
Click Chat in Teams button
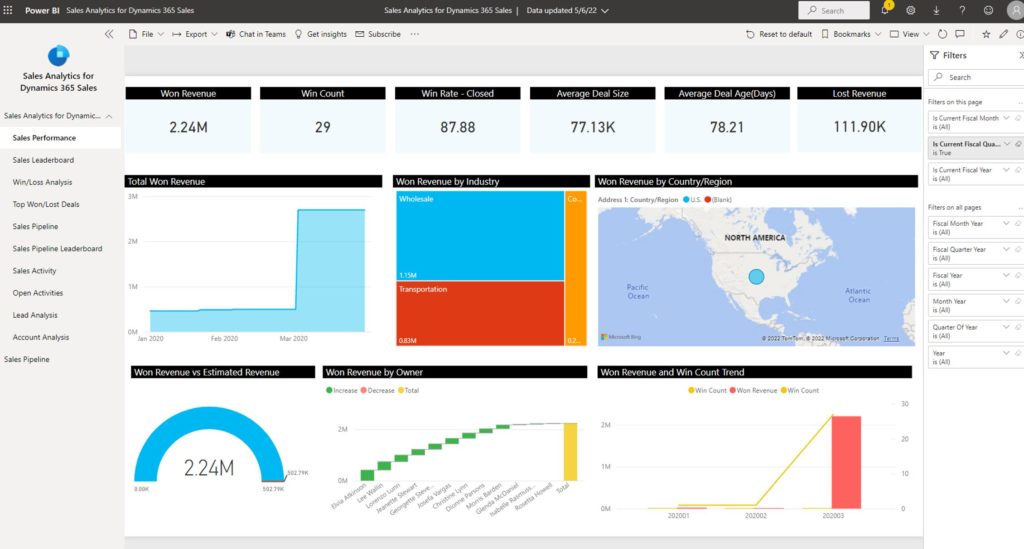pos(255,34)
